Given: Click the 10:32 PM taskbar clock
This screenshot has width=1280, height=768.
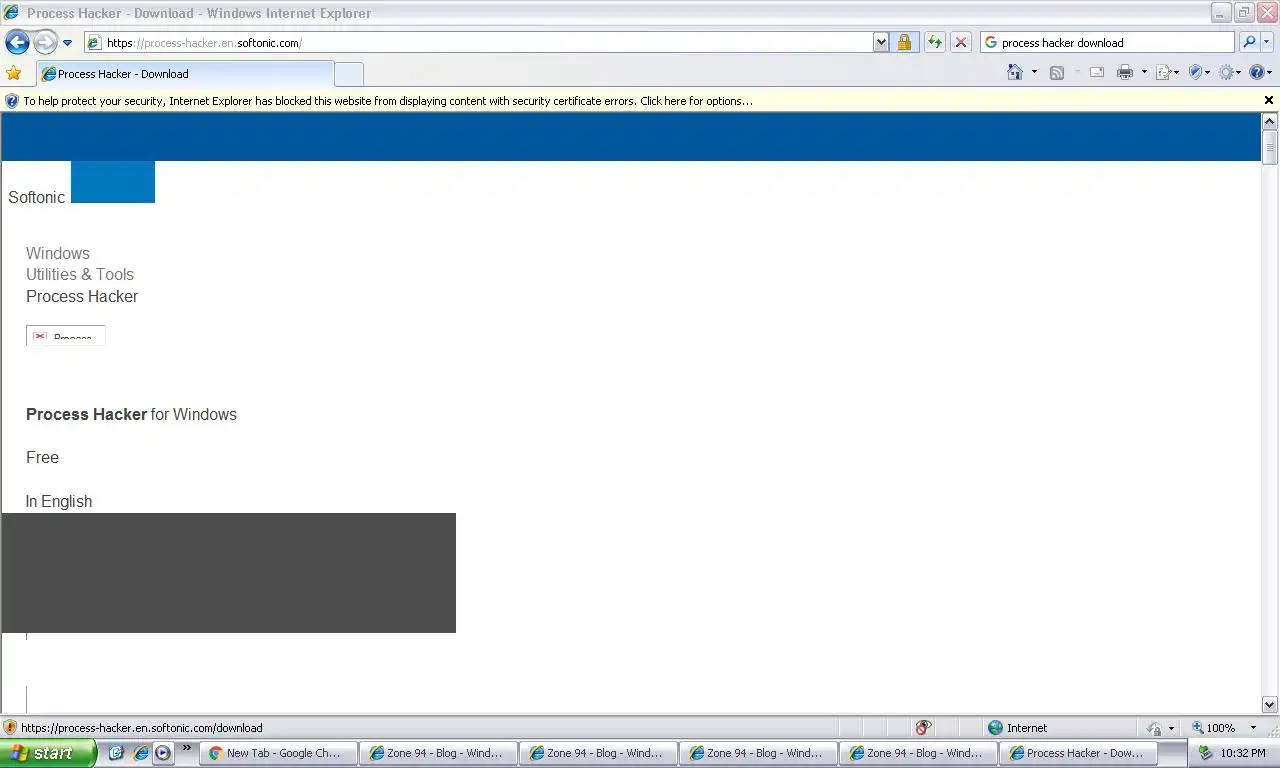Looking at the screenshot, I should tap(1243, 753).
